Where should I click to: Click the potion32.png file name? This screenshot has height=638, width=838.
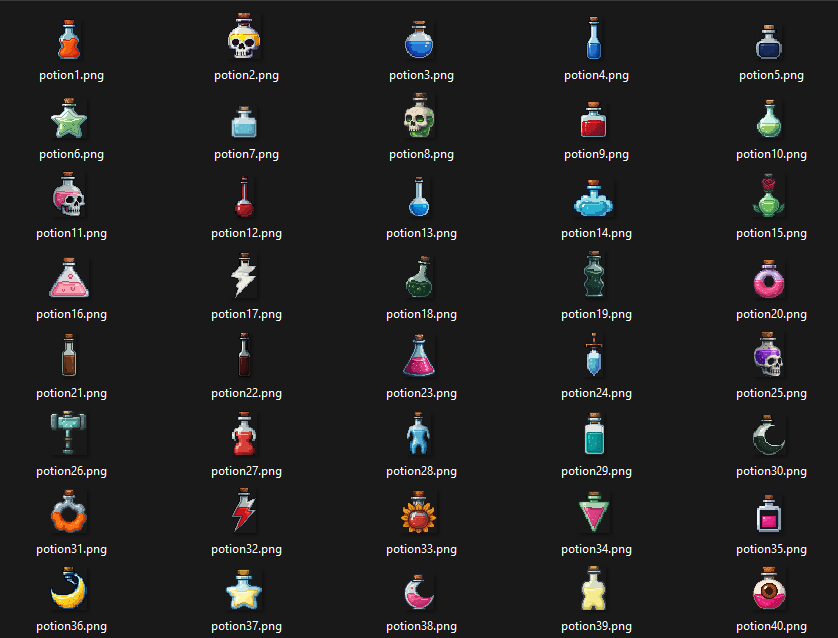(x=246, y=550)
